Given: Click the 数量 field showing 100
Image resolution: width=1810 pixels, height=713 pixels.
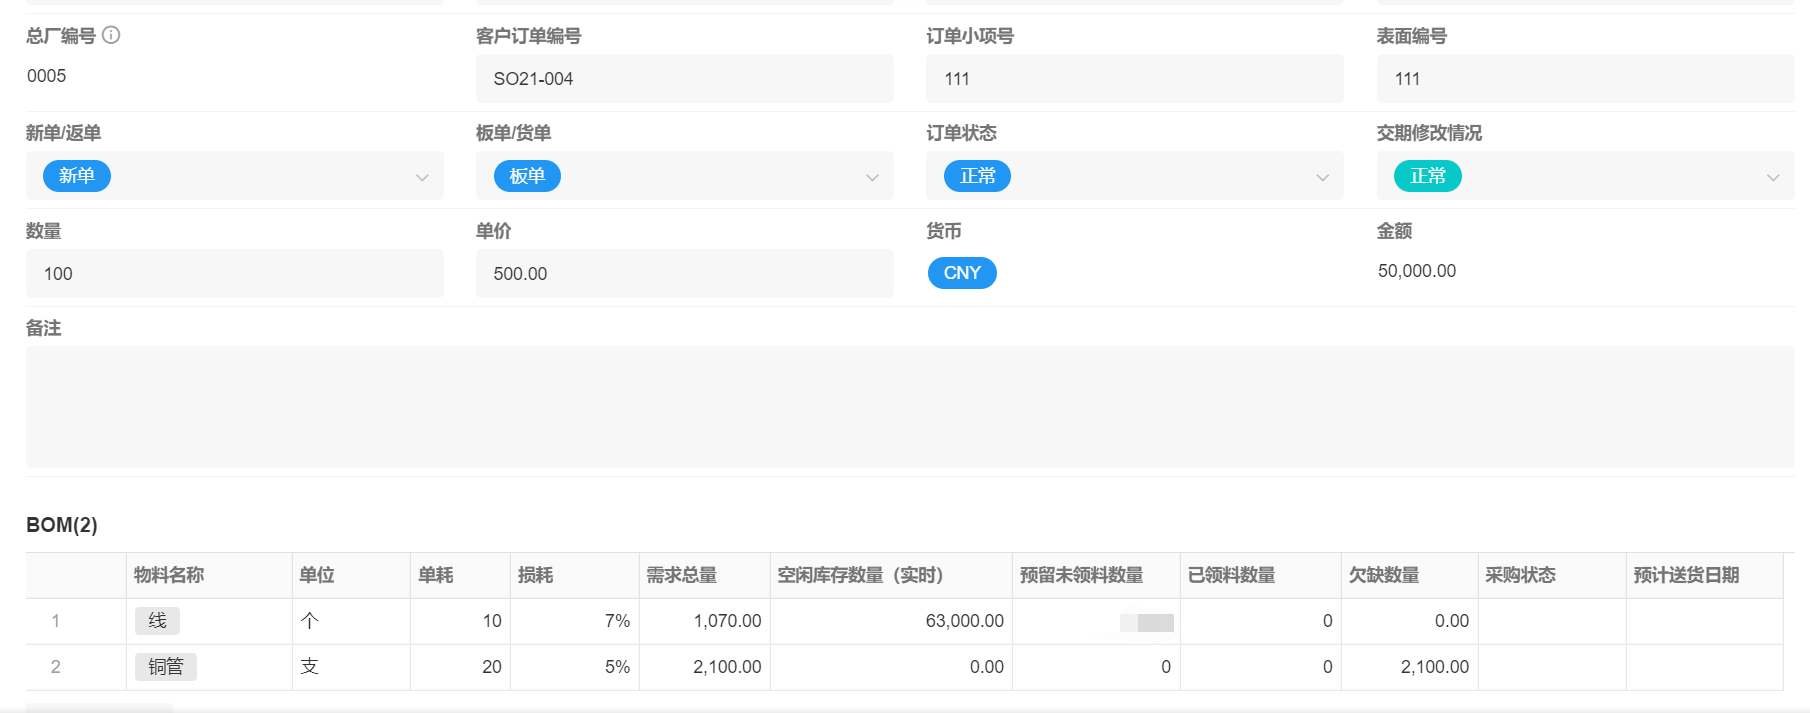Looking at the screenshot, I should pos(235,274).
